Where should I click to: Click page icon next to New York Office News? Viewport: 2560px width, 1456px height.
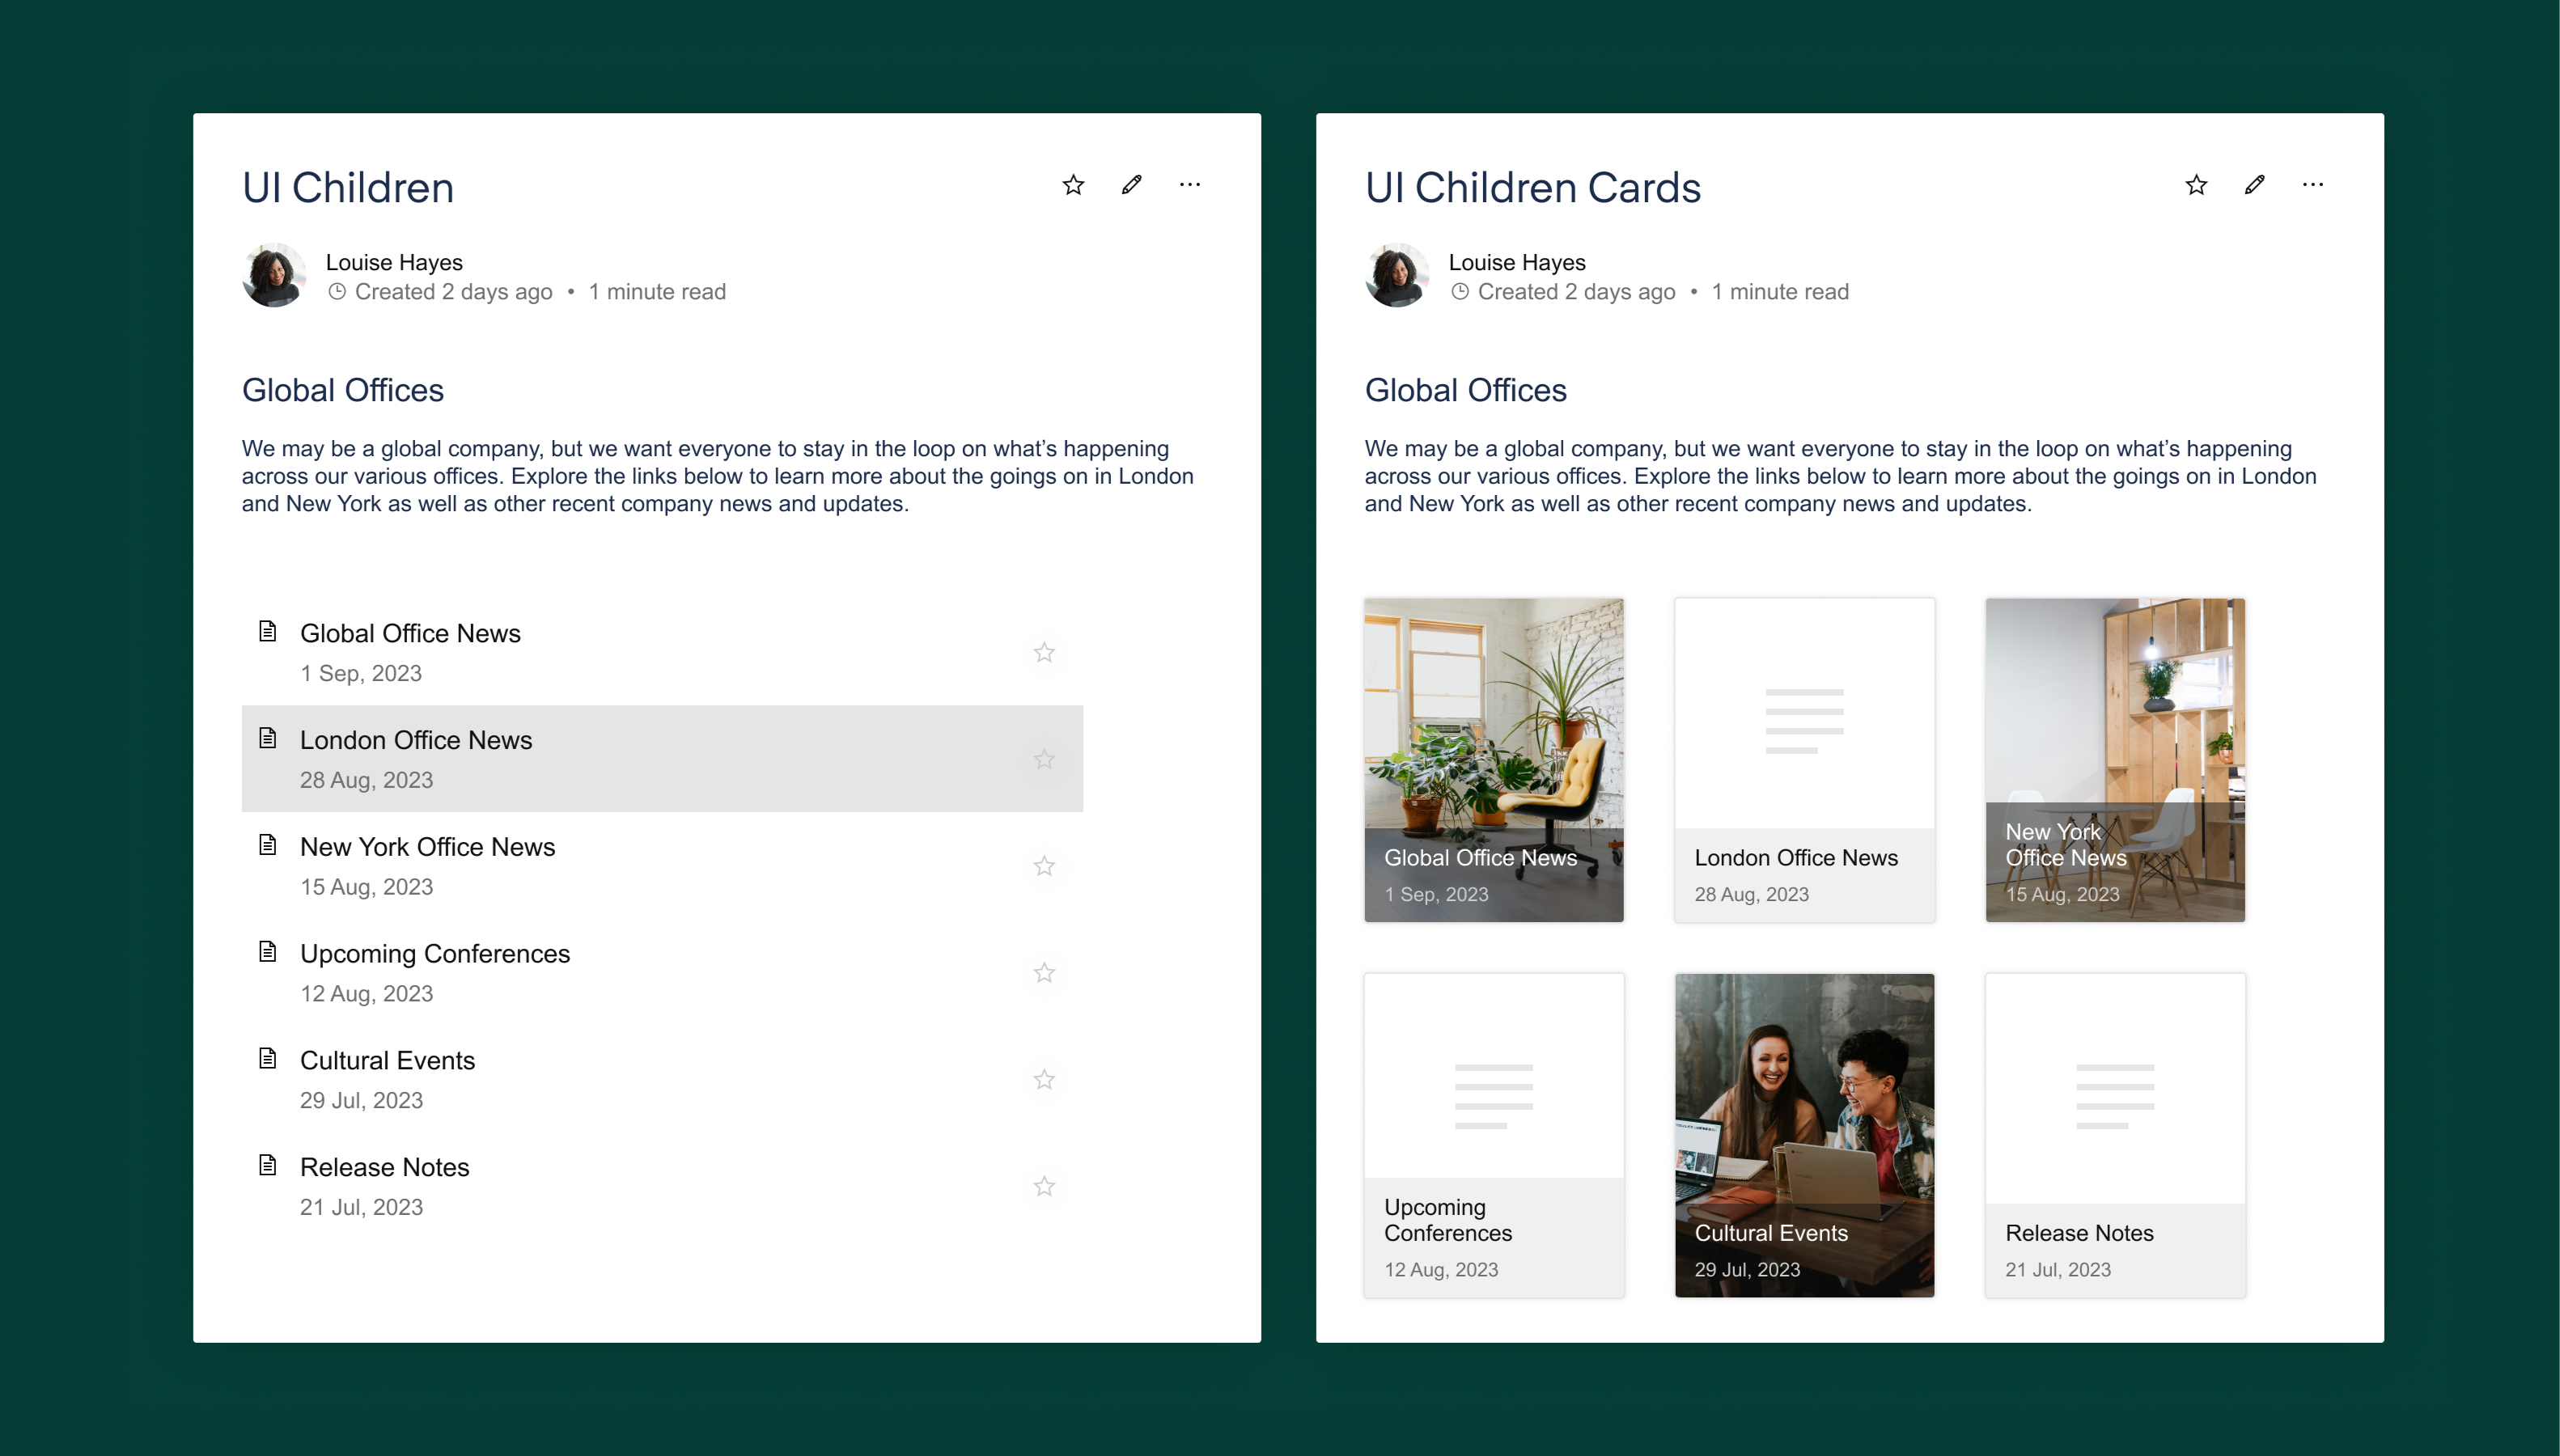pos(267,845)
